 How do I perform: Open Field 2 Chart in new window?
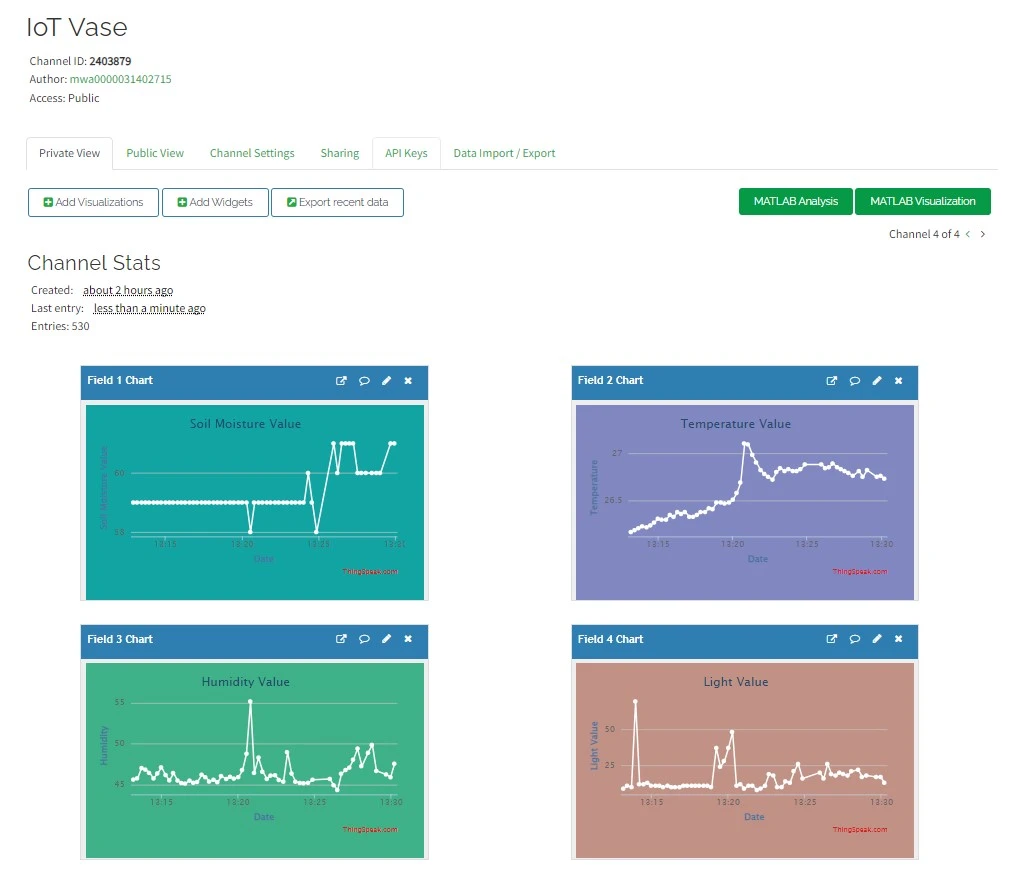[x=831, y=381]
